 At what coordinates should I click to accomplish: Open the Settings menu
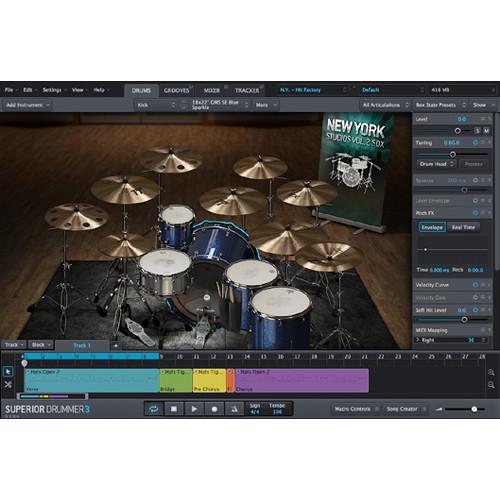(54, 90)
